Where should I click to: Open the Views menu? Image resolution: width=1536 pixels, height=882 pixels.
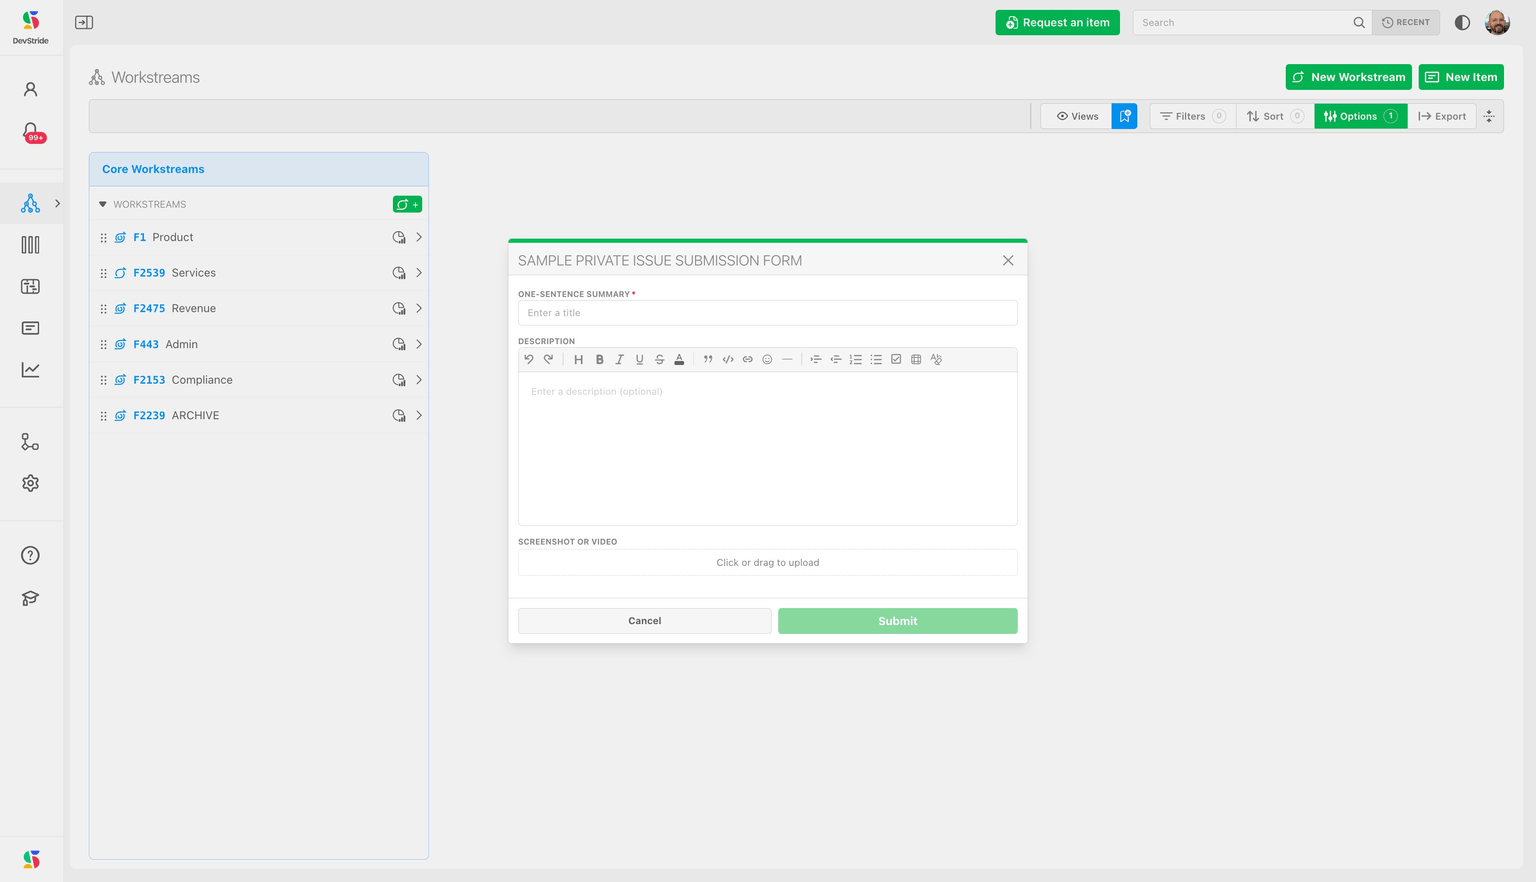[x=1076, y=116]
